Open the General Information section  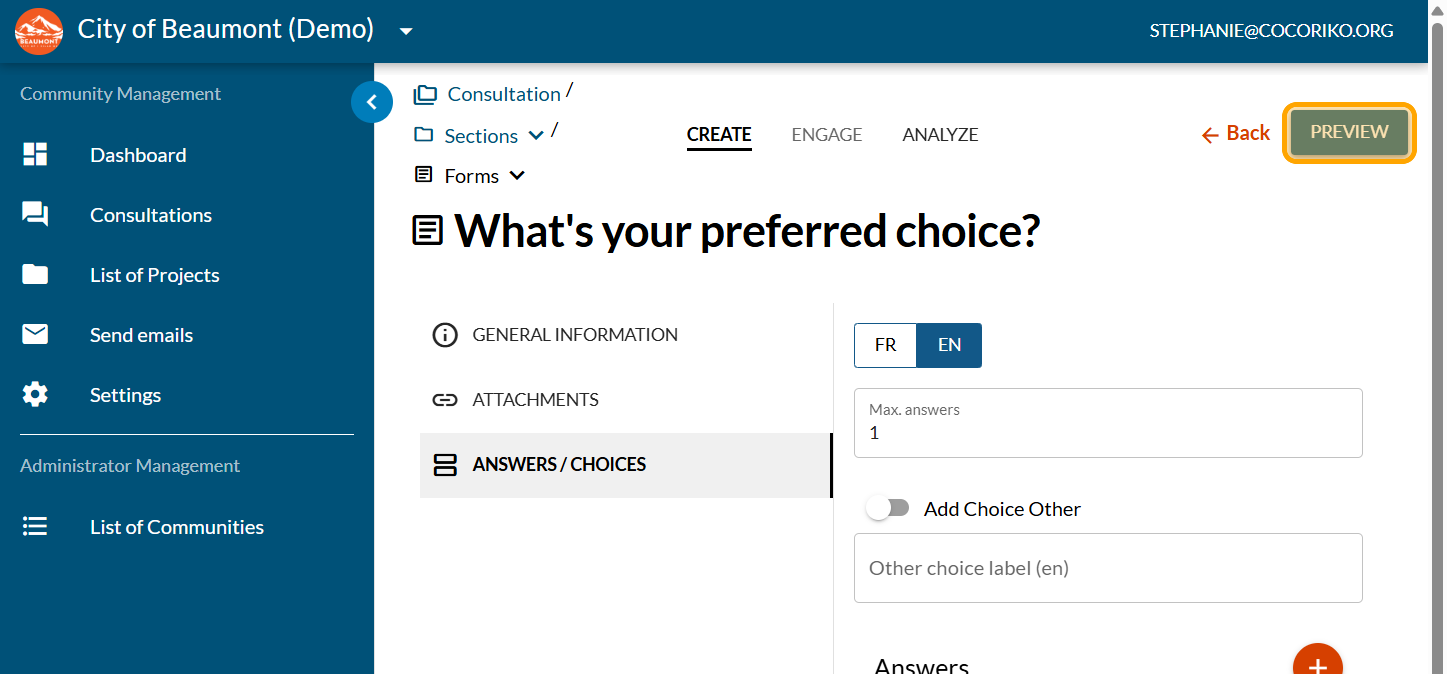click(575, 335)
